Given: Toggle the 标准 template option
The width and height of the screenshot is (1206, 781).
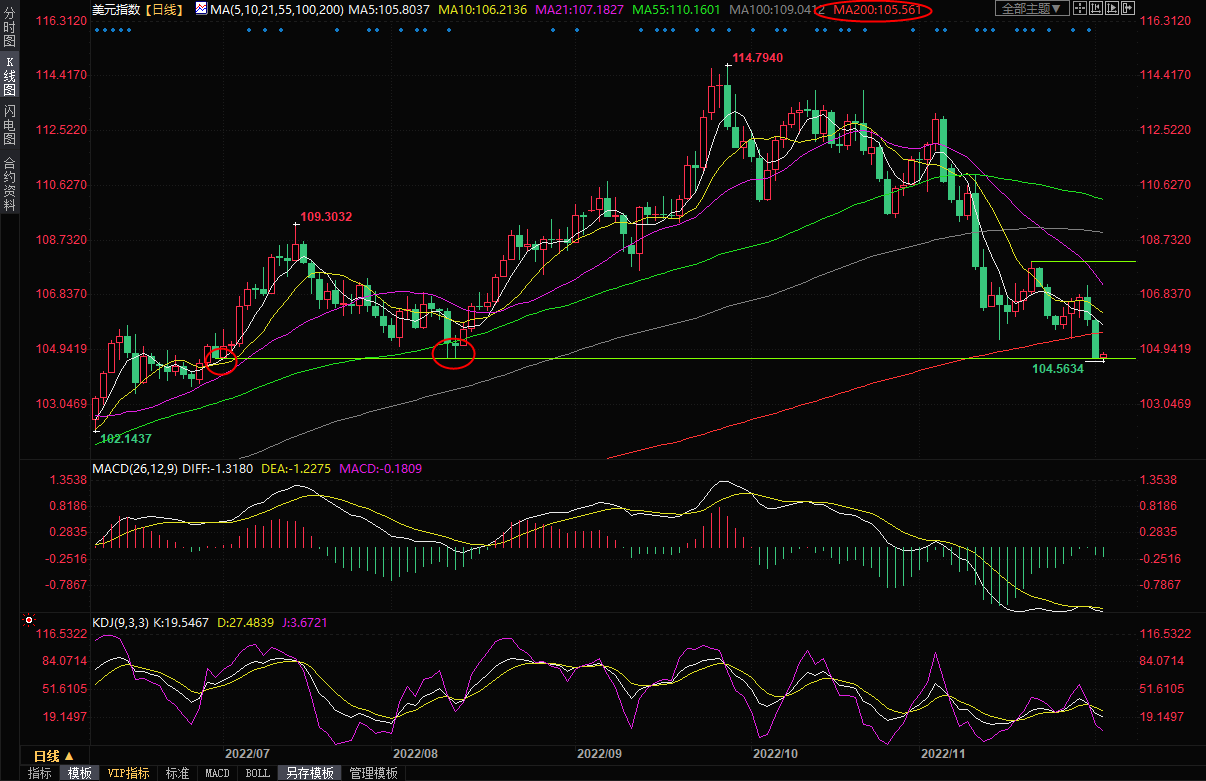Looking at the screenshot, I should (x=177, y=773).
